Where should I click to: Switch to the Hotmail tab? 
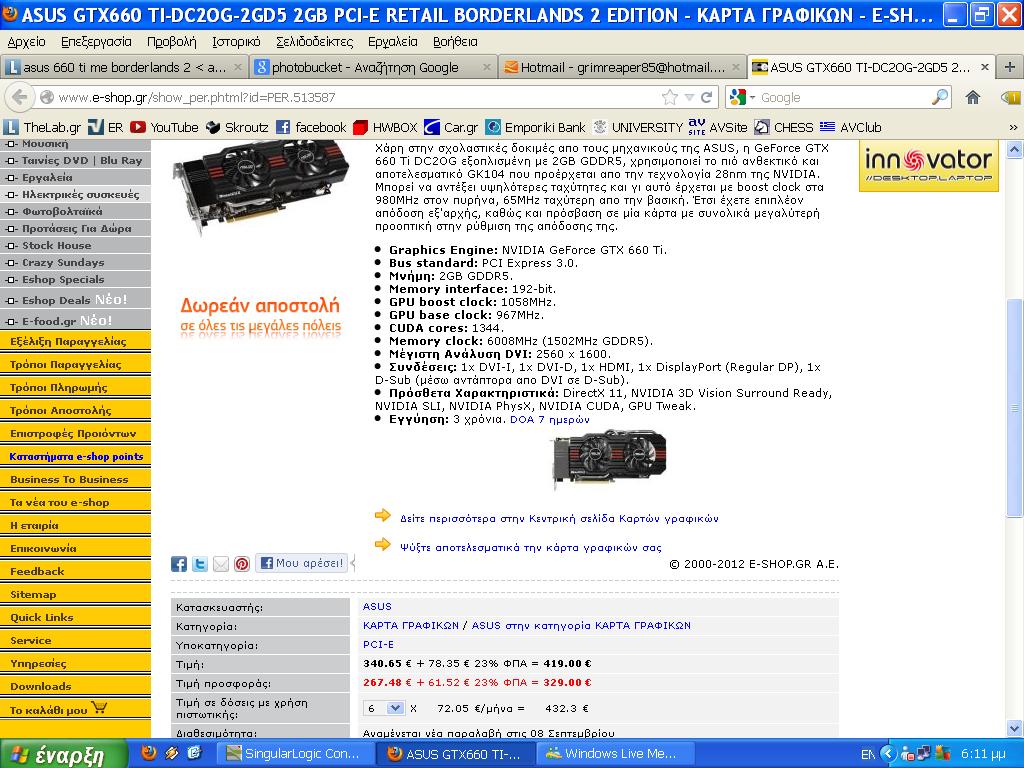pyautogui.click(x=622, y=67)
